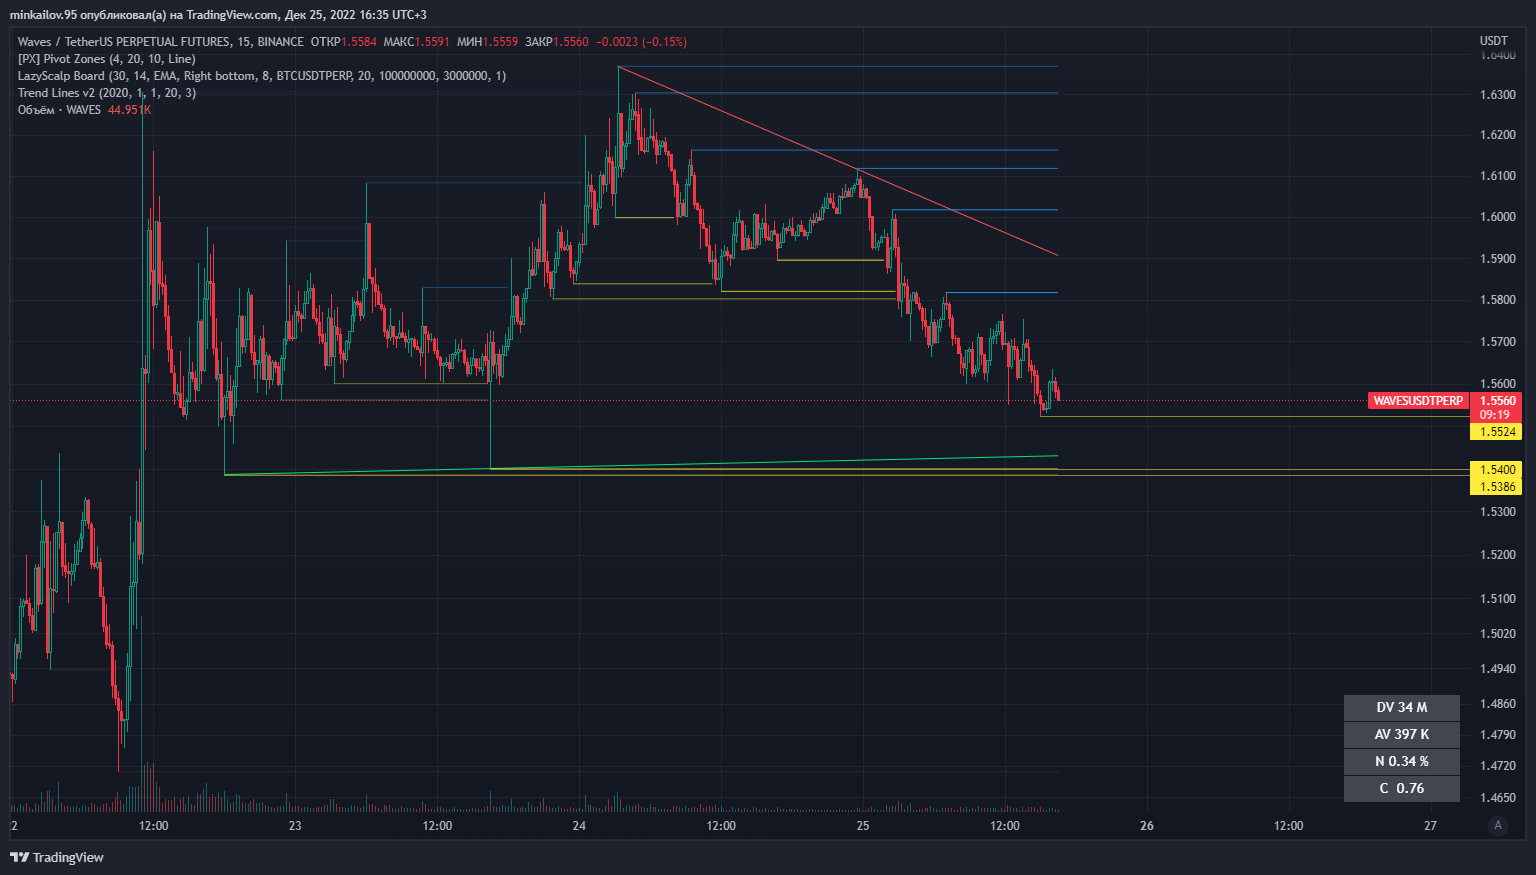Click the AV 397 K table cell
Screen dimensions: 1536x875
[x=1401, y=734]
